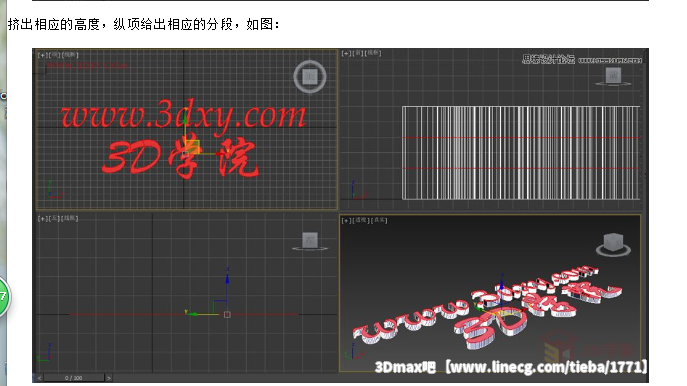
Task: Click the blue Z-axis arrow in the left viewport
Action: 227,277
